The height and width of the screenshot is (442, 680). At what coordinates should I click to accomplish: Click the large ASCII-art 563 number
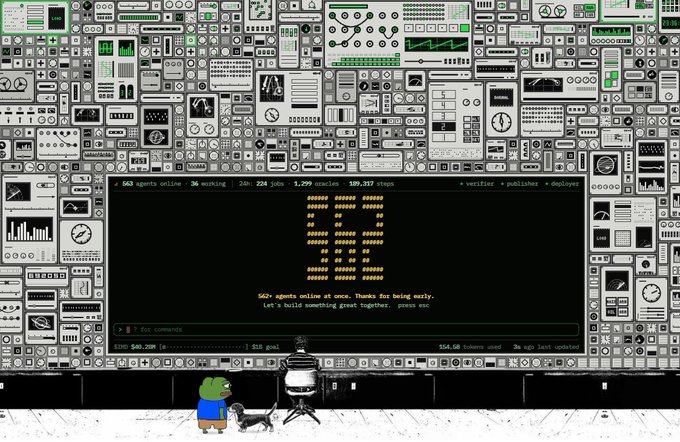[345, 238]
